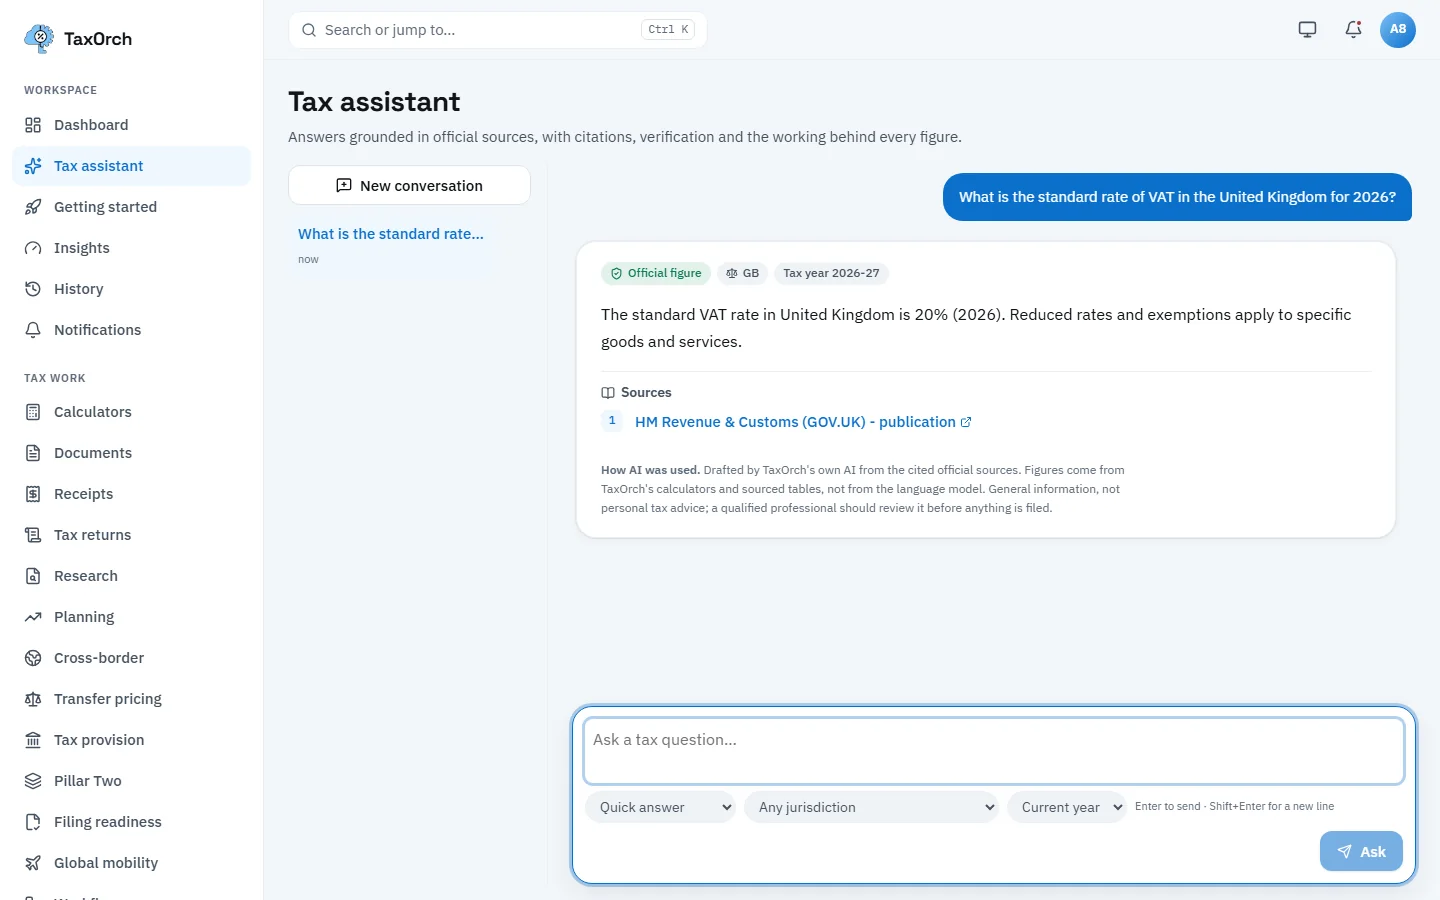
Task: Click the Tax provision bank icon
Action: (x=33, y=740)
